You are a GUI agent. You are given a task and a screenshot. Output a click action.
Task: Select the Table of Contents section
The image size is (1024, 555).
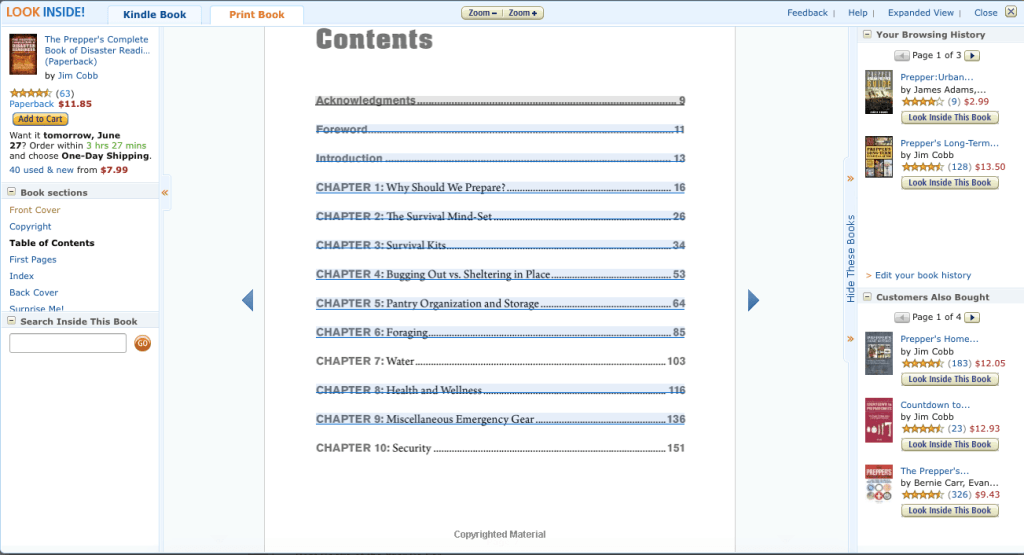[x=52, y=243]
